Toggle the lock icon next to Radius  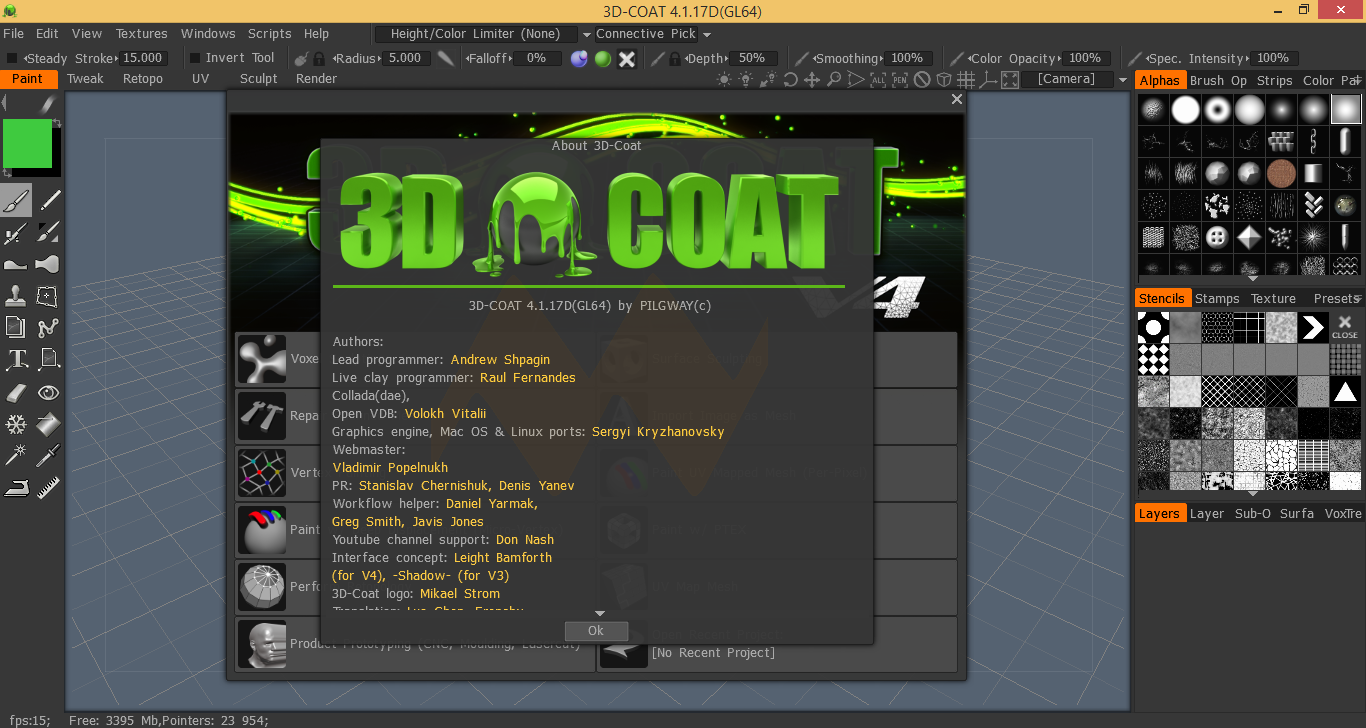tap(318, 57)
